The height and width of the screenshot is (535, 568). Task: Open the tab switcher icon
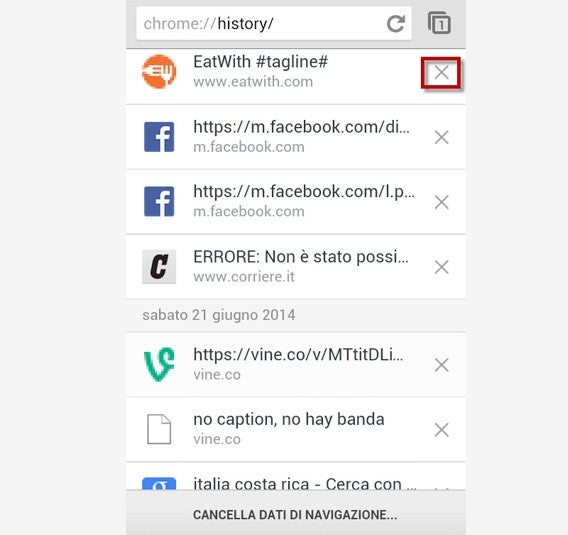click(439, 23)
